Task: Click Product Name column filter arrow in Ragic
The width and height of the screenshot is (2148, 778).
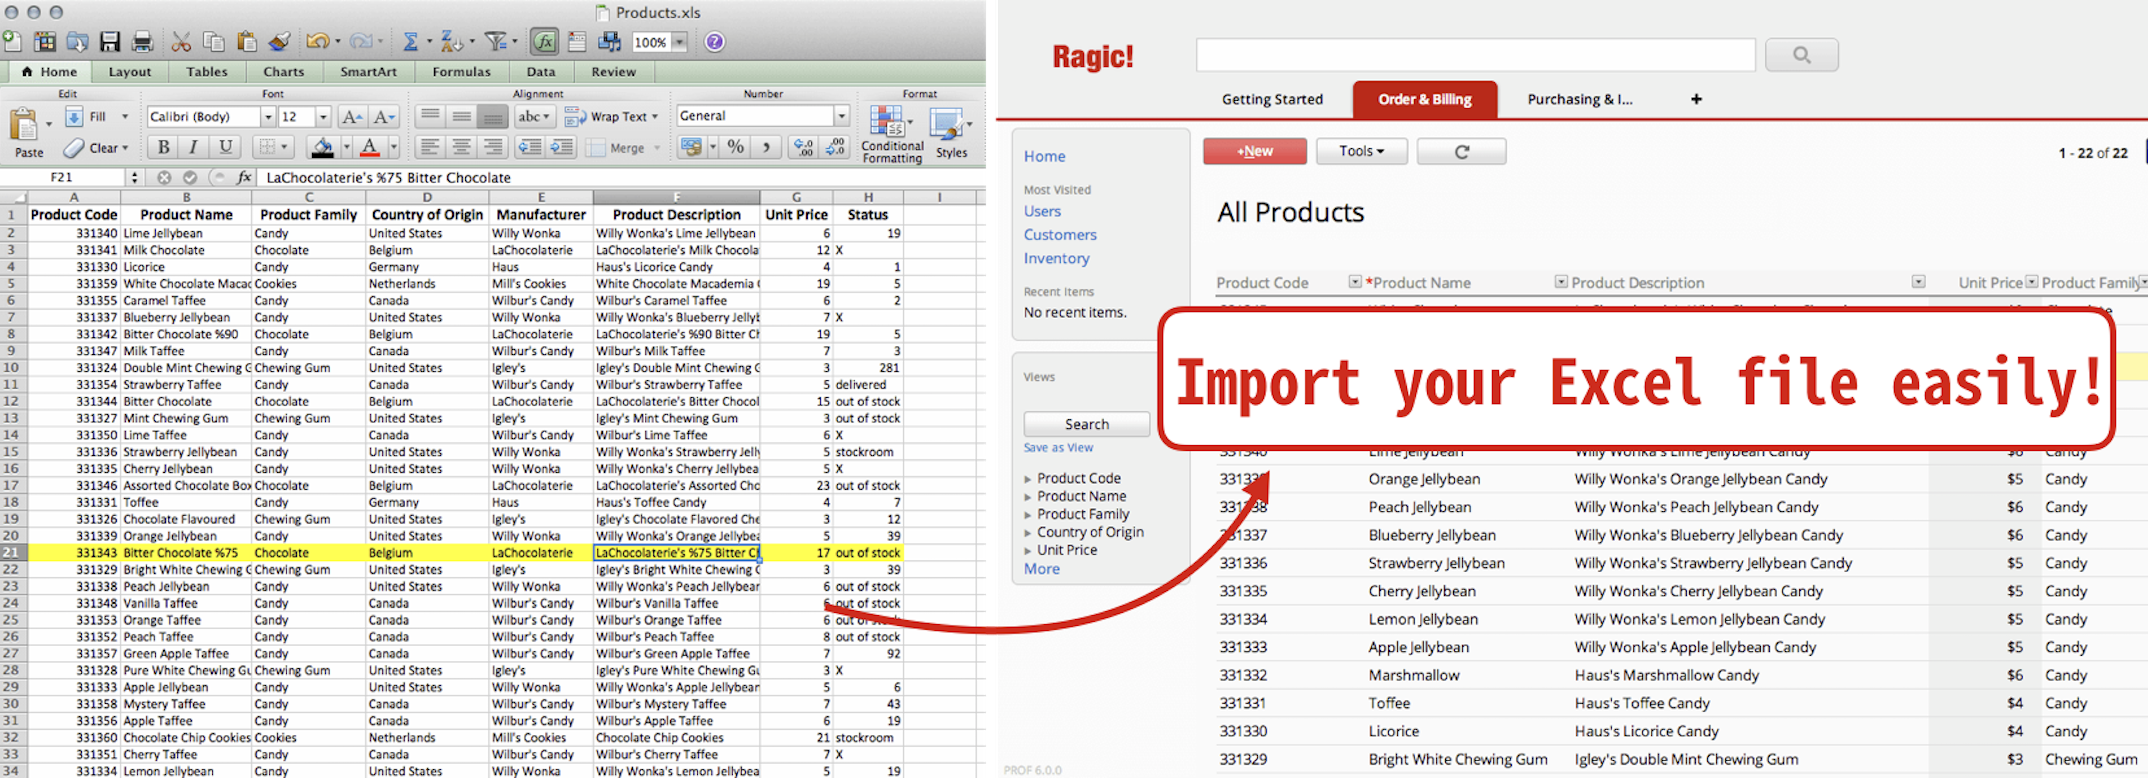Action: coord(1560,282)
